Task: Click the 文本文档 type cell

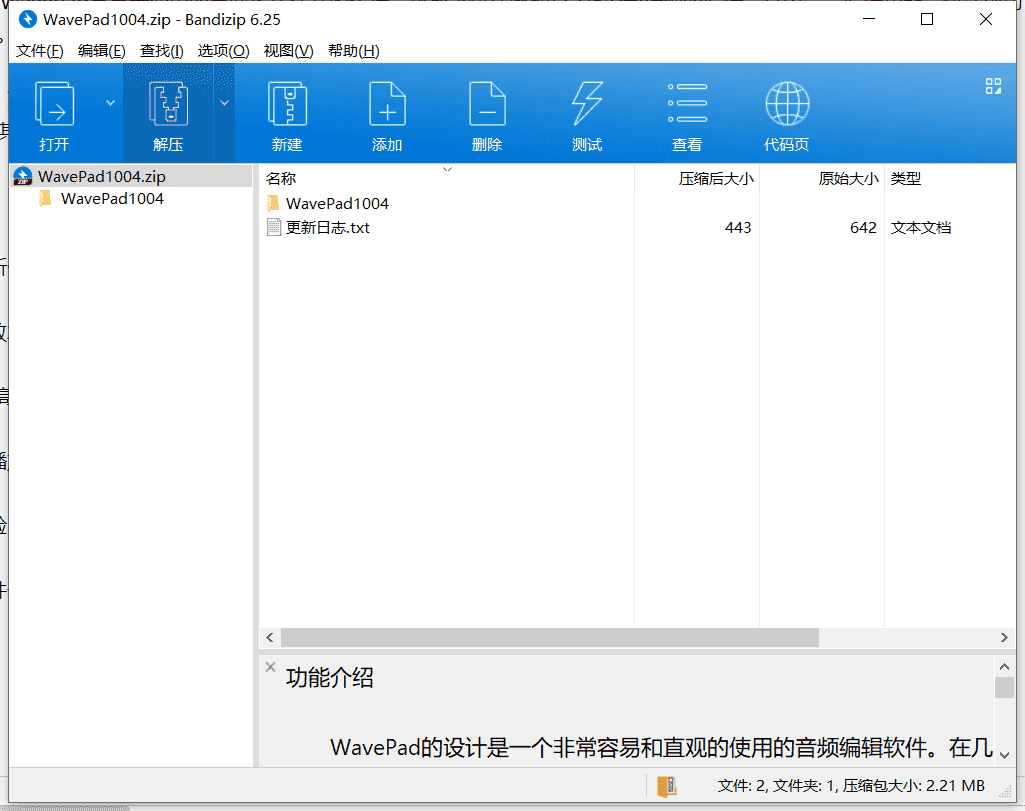Action: pos(920,228)
